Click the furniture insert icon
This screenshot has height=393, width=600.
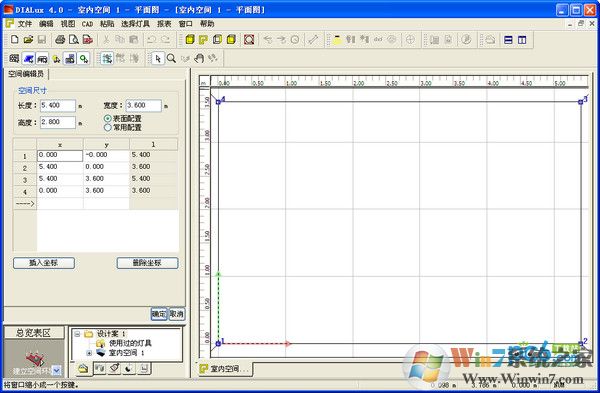(42, 59)
